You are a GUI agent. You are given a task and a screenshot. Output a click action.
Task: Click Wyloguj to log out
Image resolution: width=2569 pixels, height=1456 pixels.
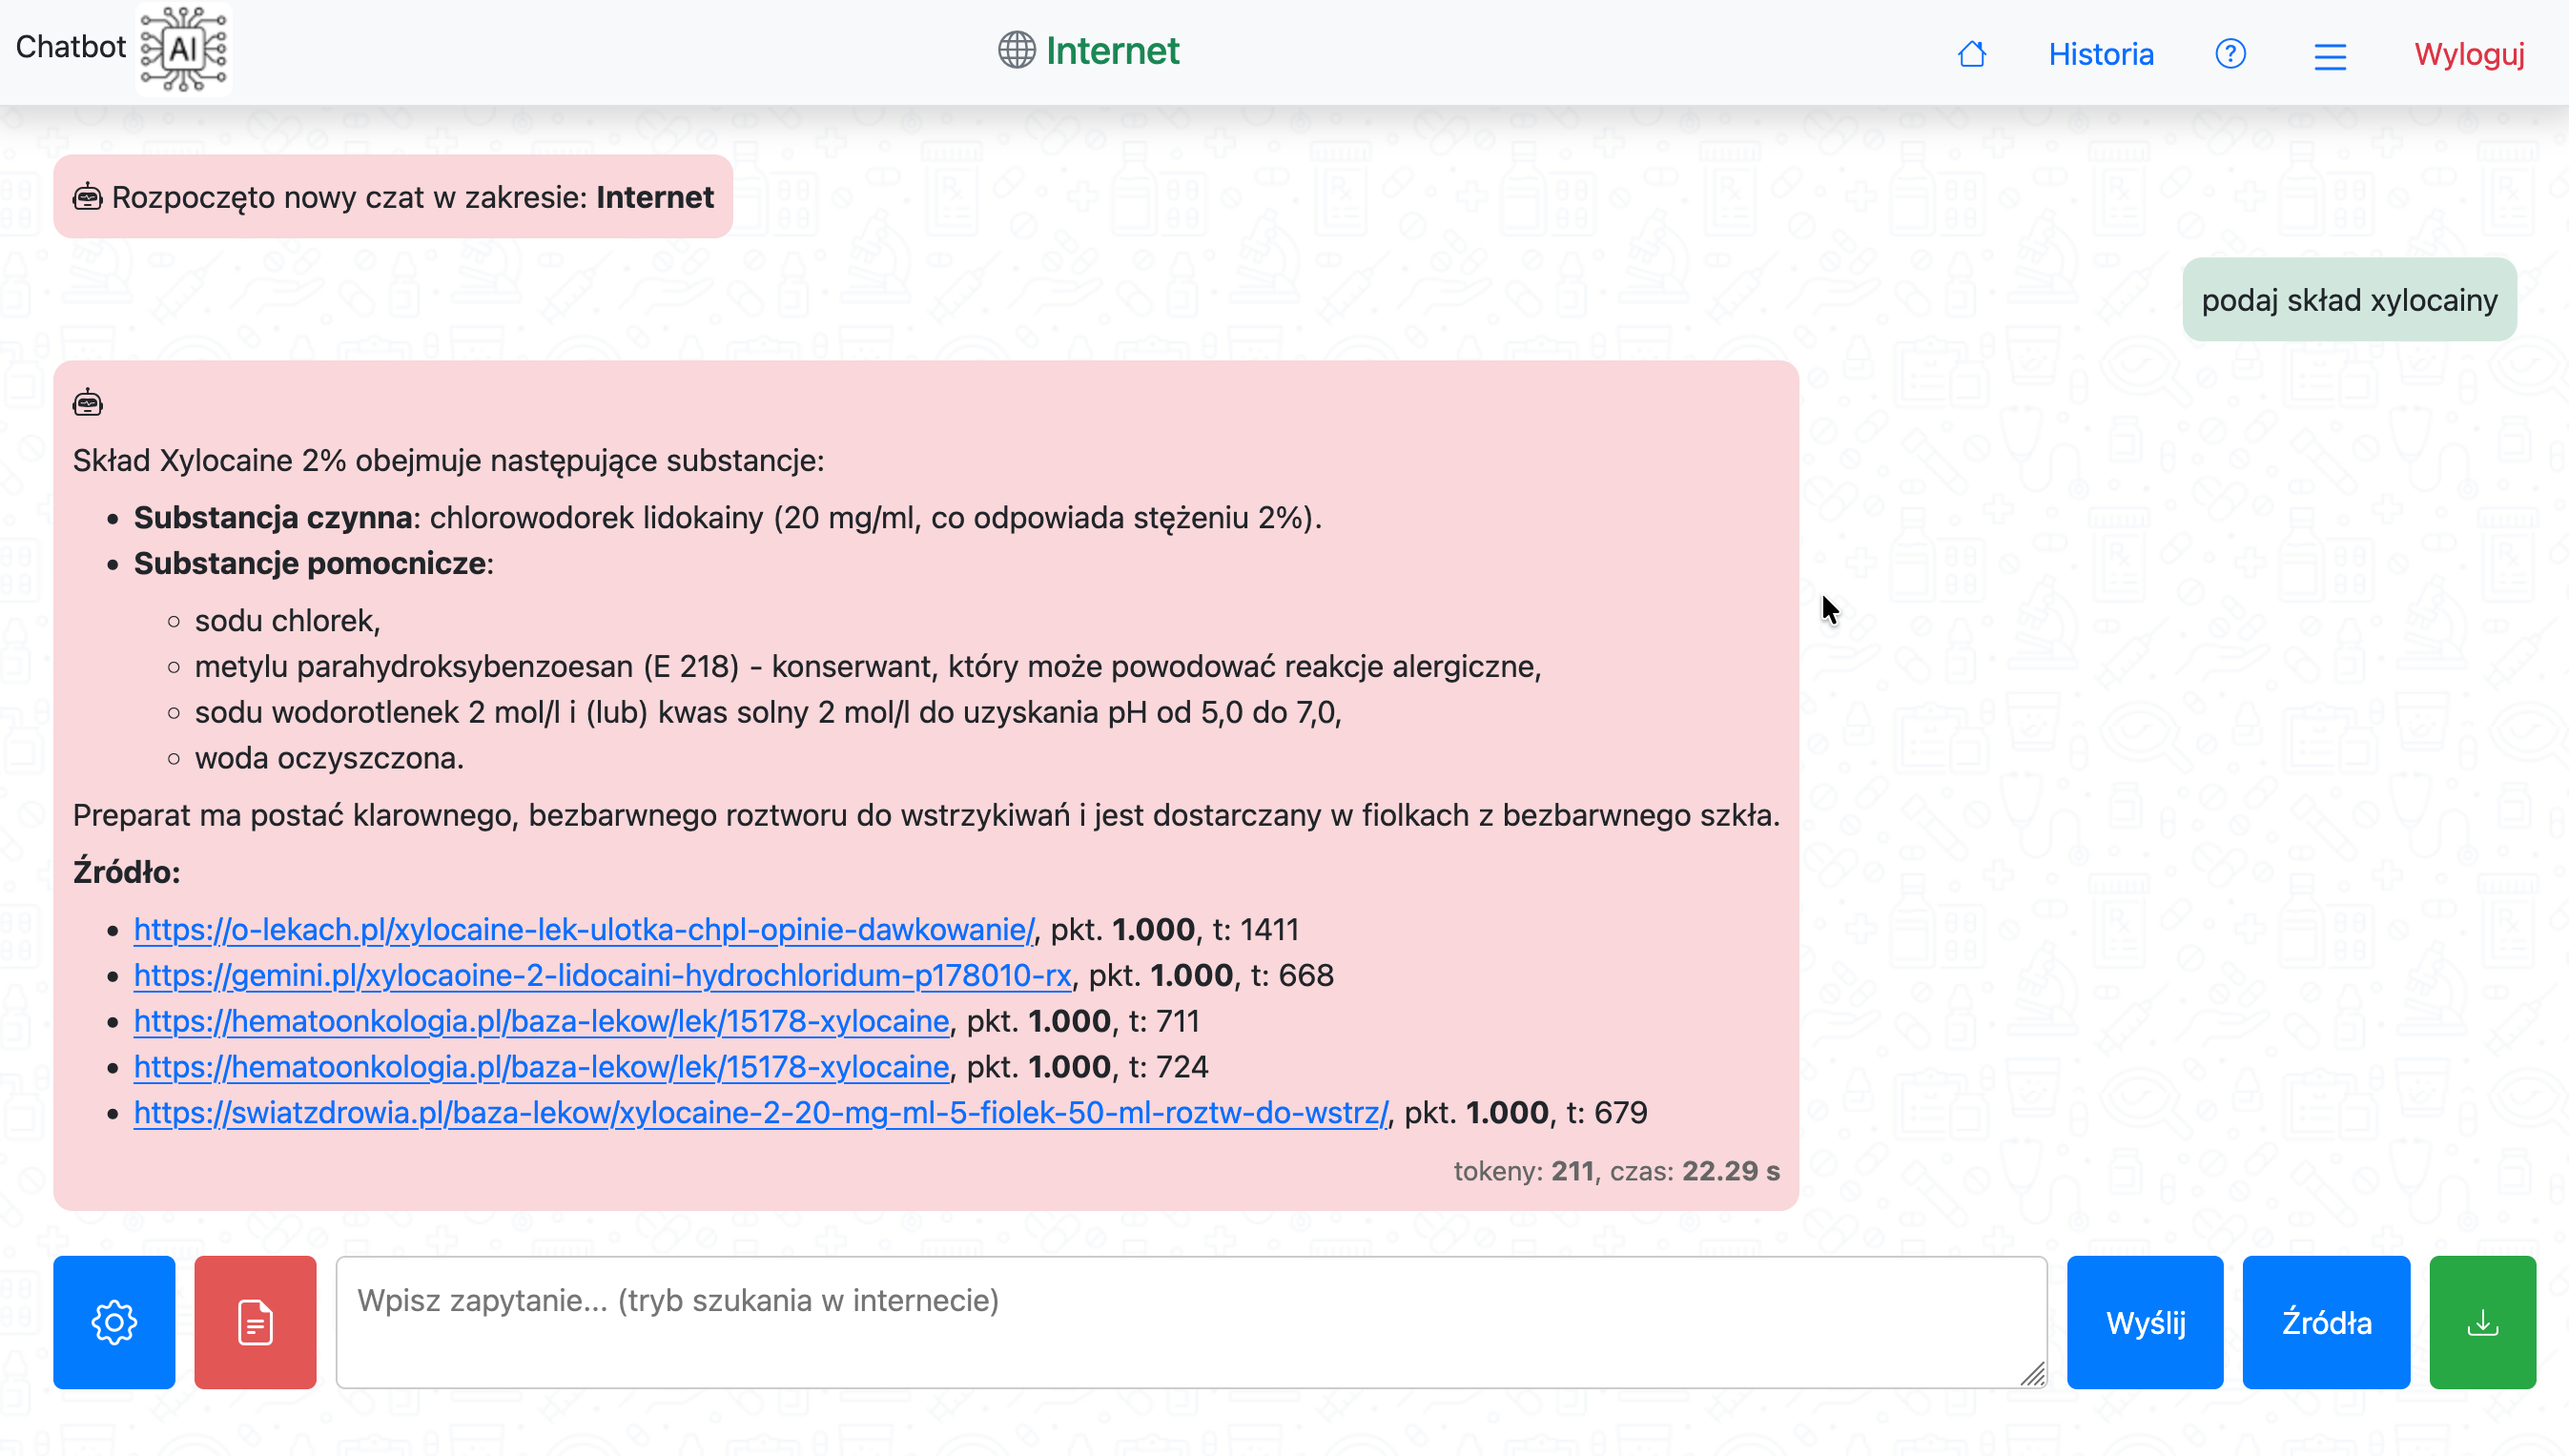2469,54
